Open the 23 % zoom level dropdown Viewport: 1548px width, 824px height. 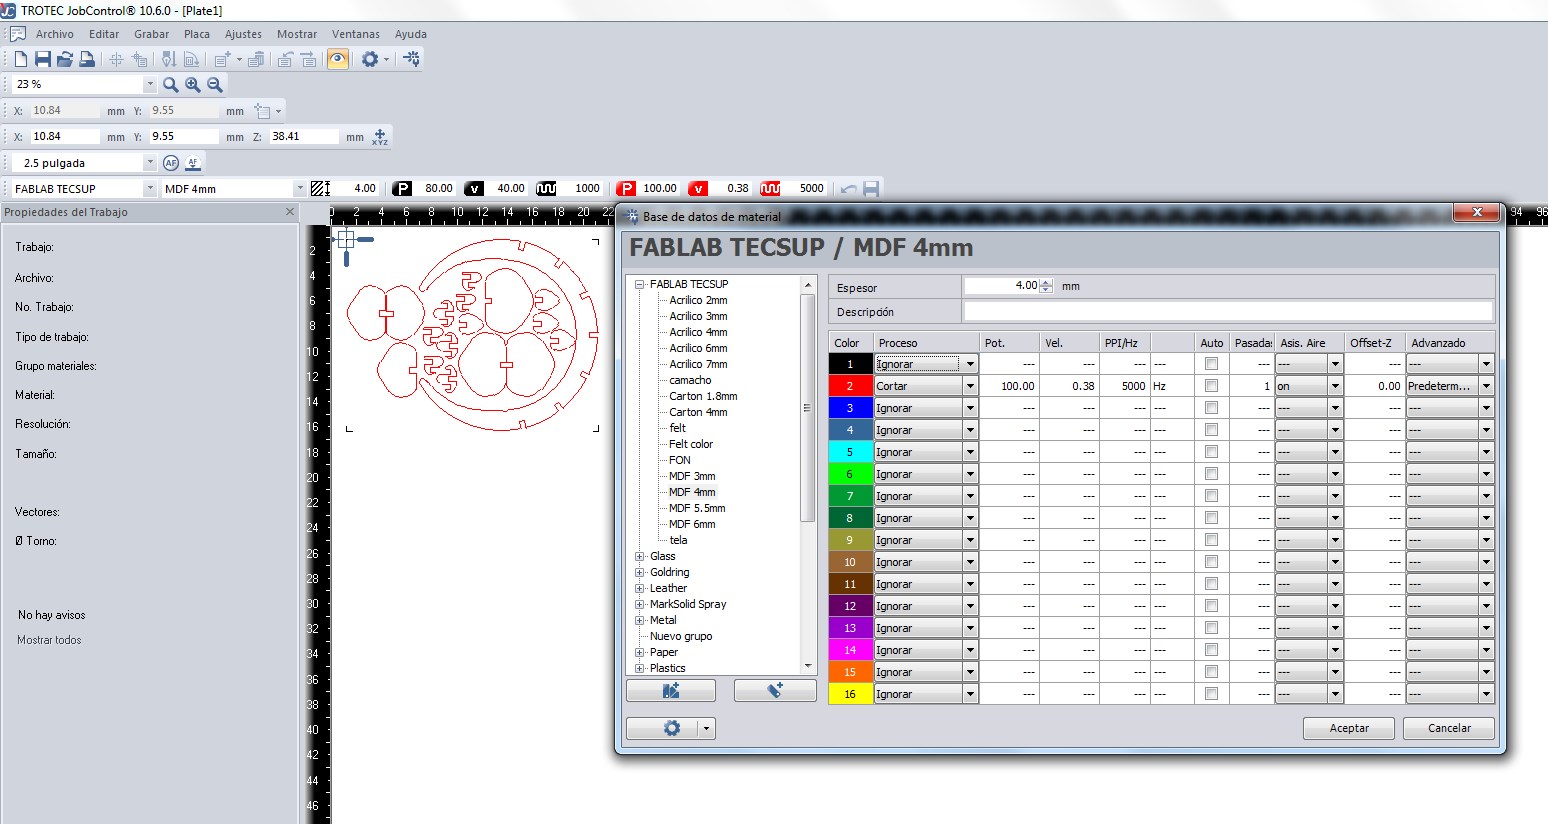150,85
